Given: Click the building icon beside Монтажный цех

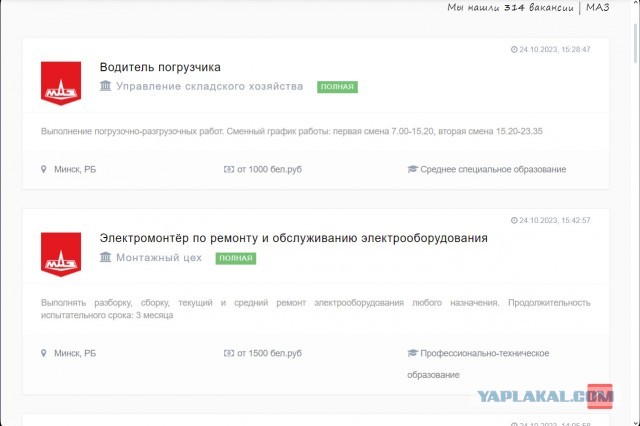Looking at the screenshot, I should pos(106,257).
